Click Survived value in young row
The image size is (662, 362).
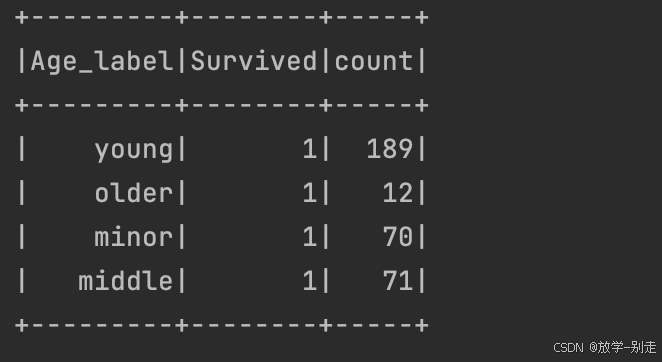pos(309,150)
